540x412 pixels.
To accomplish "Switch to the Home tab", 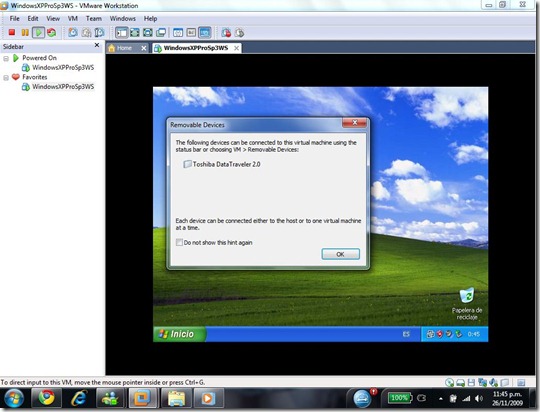I will point(124,48).
